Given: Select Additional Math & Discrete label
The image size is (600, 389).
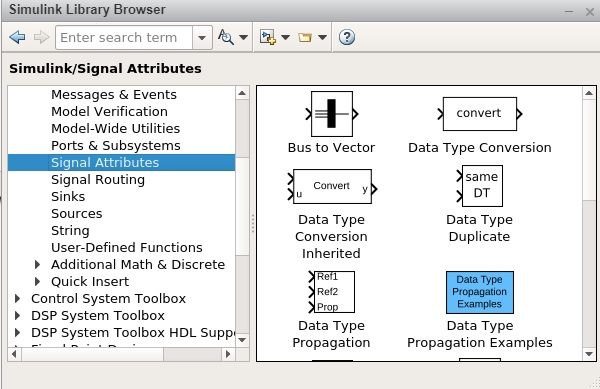Looking at the screenshot, I should click(x=138, y=264).
